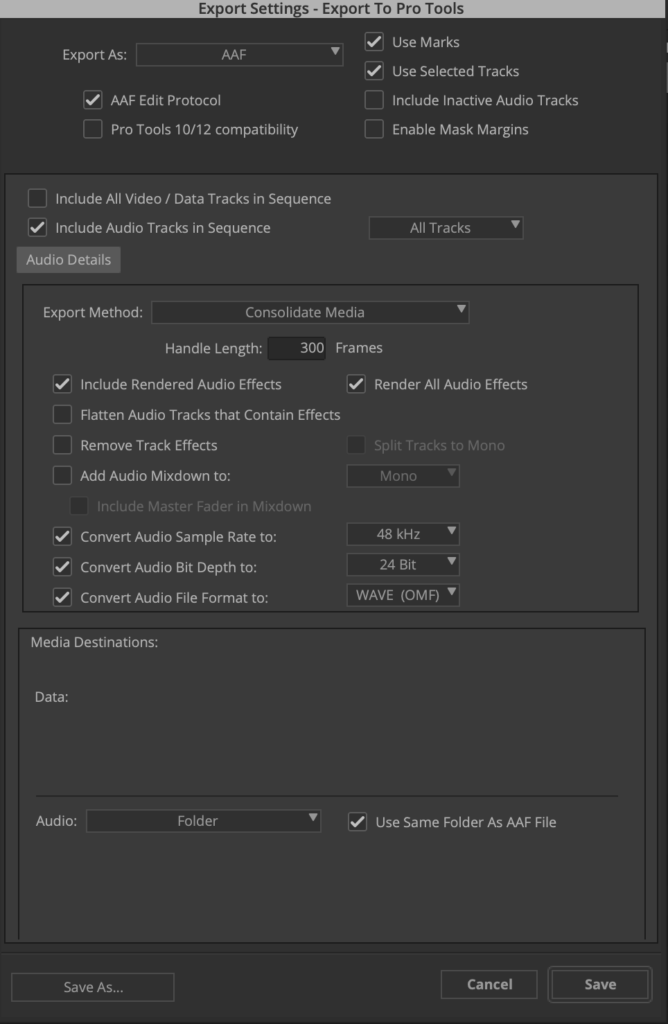Toggle Use Selected Tracks option
This screenshot has width=668, height=1024.
pos(374,71)
